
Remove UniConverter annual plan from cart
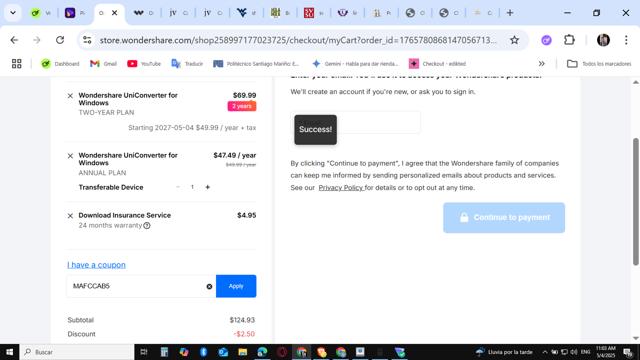click(x=70, y=156)
